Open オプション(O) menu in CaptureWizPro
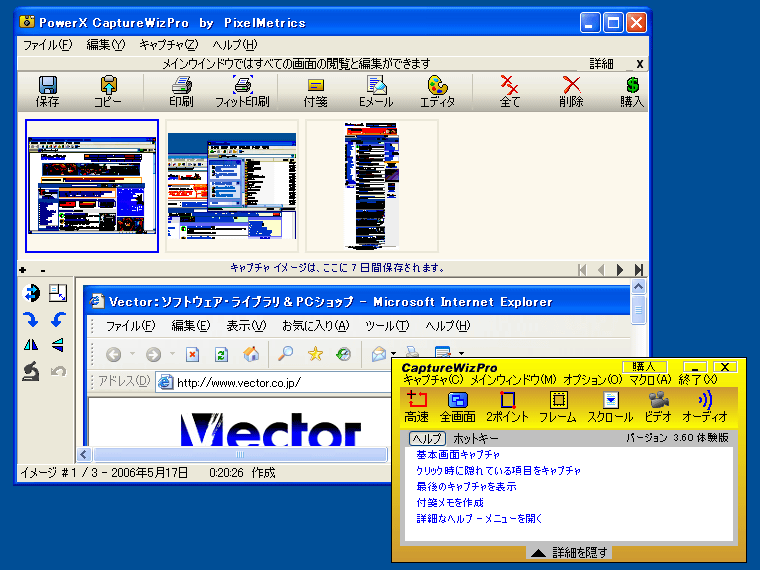This screenshot has width=760, height=570. click(x=592, y=380)
